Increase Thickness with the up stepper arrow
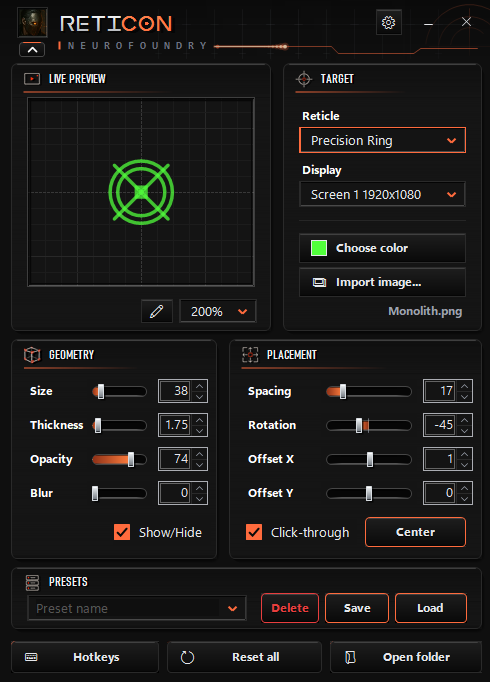490x682 pixels. [x=200, y=420]
